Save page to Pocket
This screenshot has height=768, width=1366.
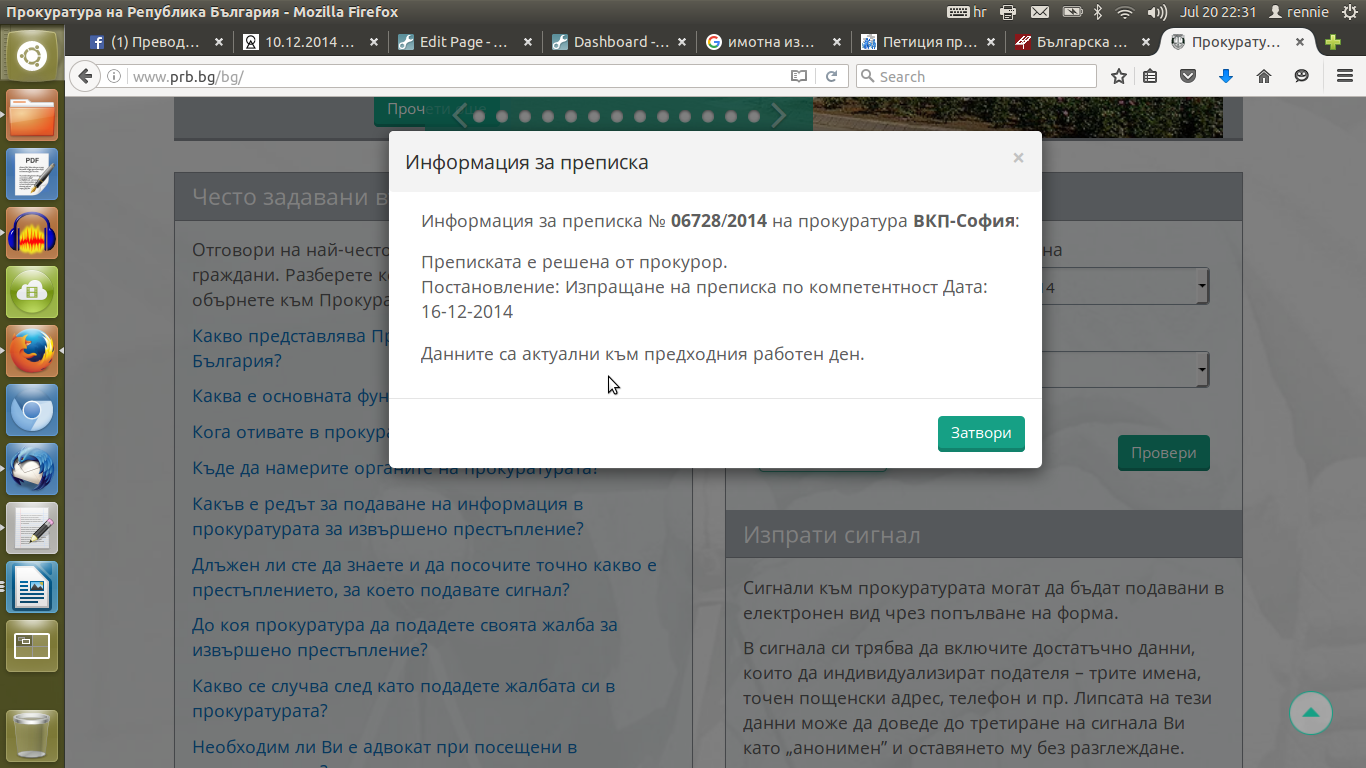click(1188, 76)
